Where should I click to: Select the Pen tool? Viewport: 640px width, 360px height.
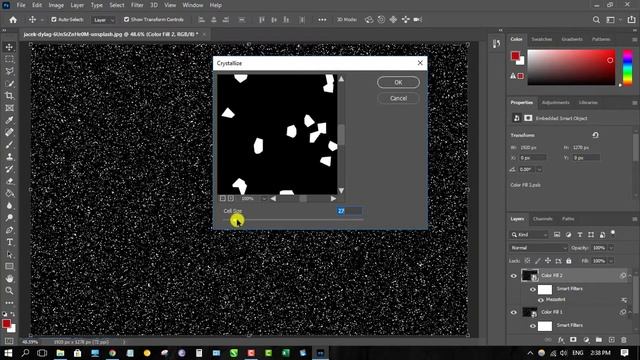click(9, 230)
